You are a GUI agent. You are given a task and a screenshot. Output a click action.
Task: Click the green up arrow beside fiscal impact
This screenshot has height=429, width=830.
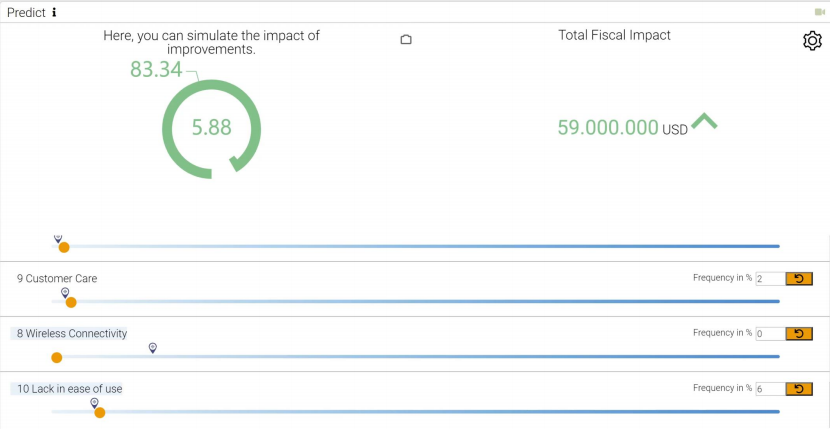click(x=704, y=122)
